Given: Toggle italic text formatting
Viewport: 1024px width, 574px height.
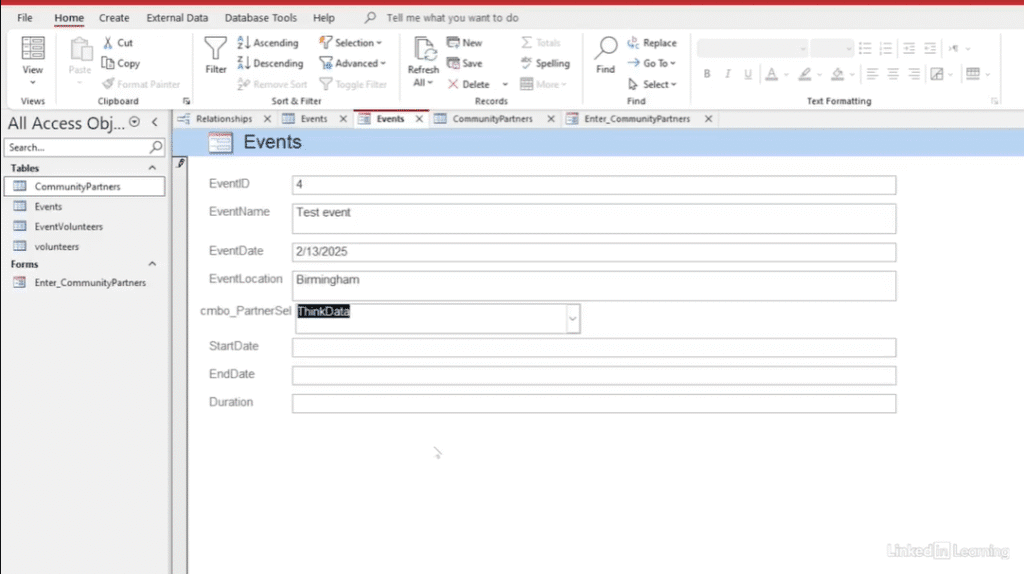Looking at the screenshot, I should pyautogui.click(x=728, y=74).
